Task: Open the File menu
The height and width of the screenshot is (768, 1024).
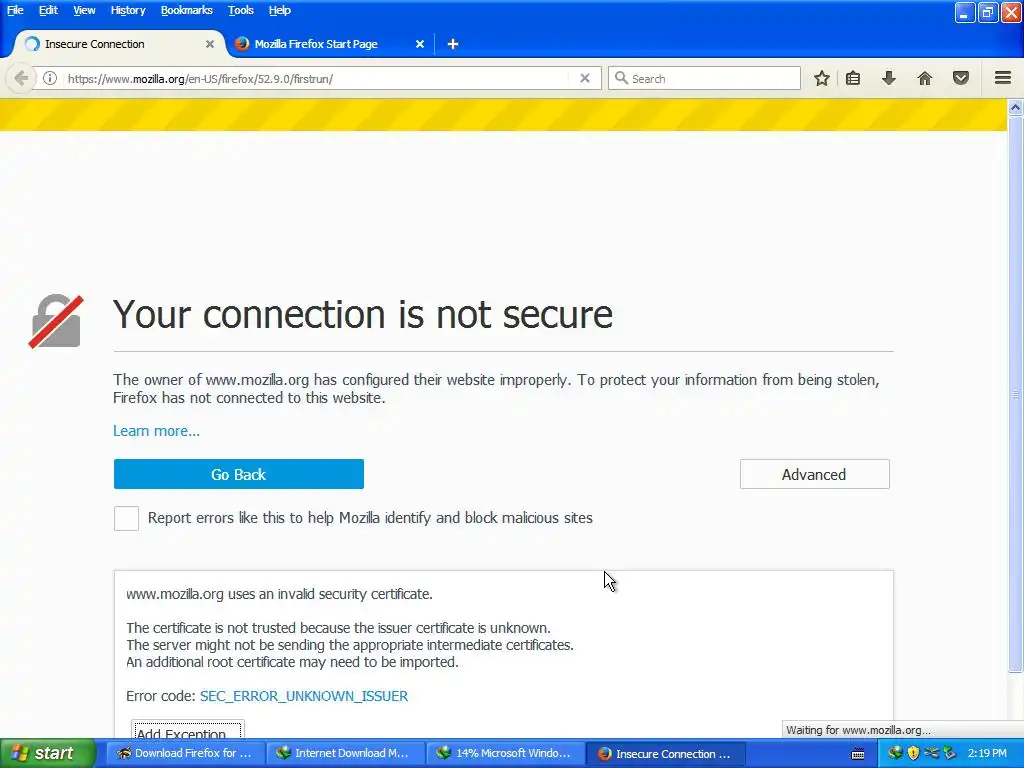Action: click(x=15, y=10)
